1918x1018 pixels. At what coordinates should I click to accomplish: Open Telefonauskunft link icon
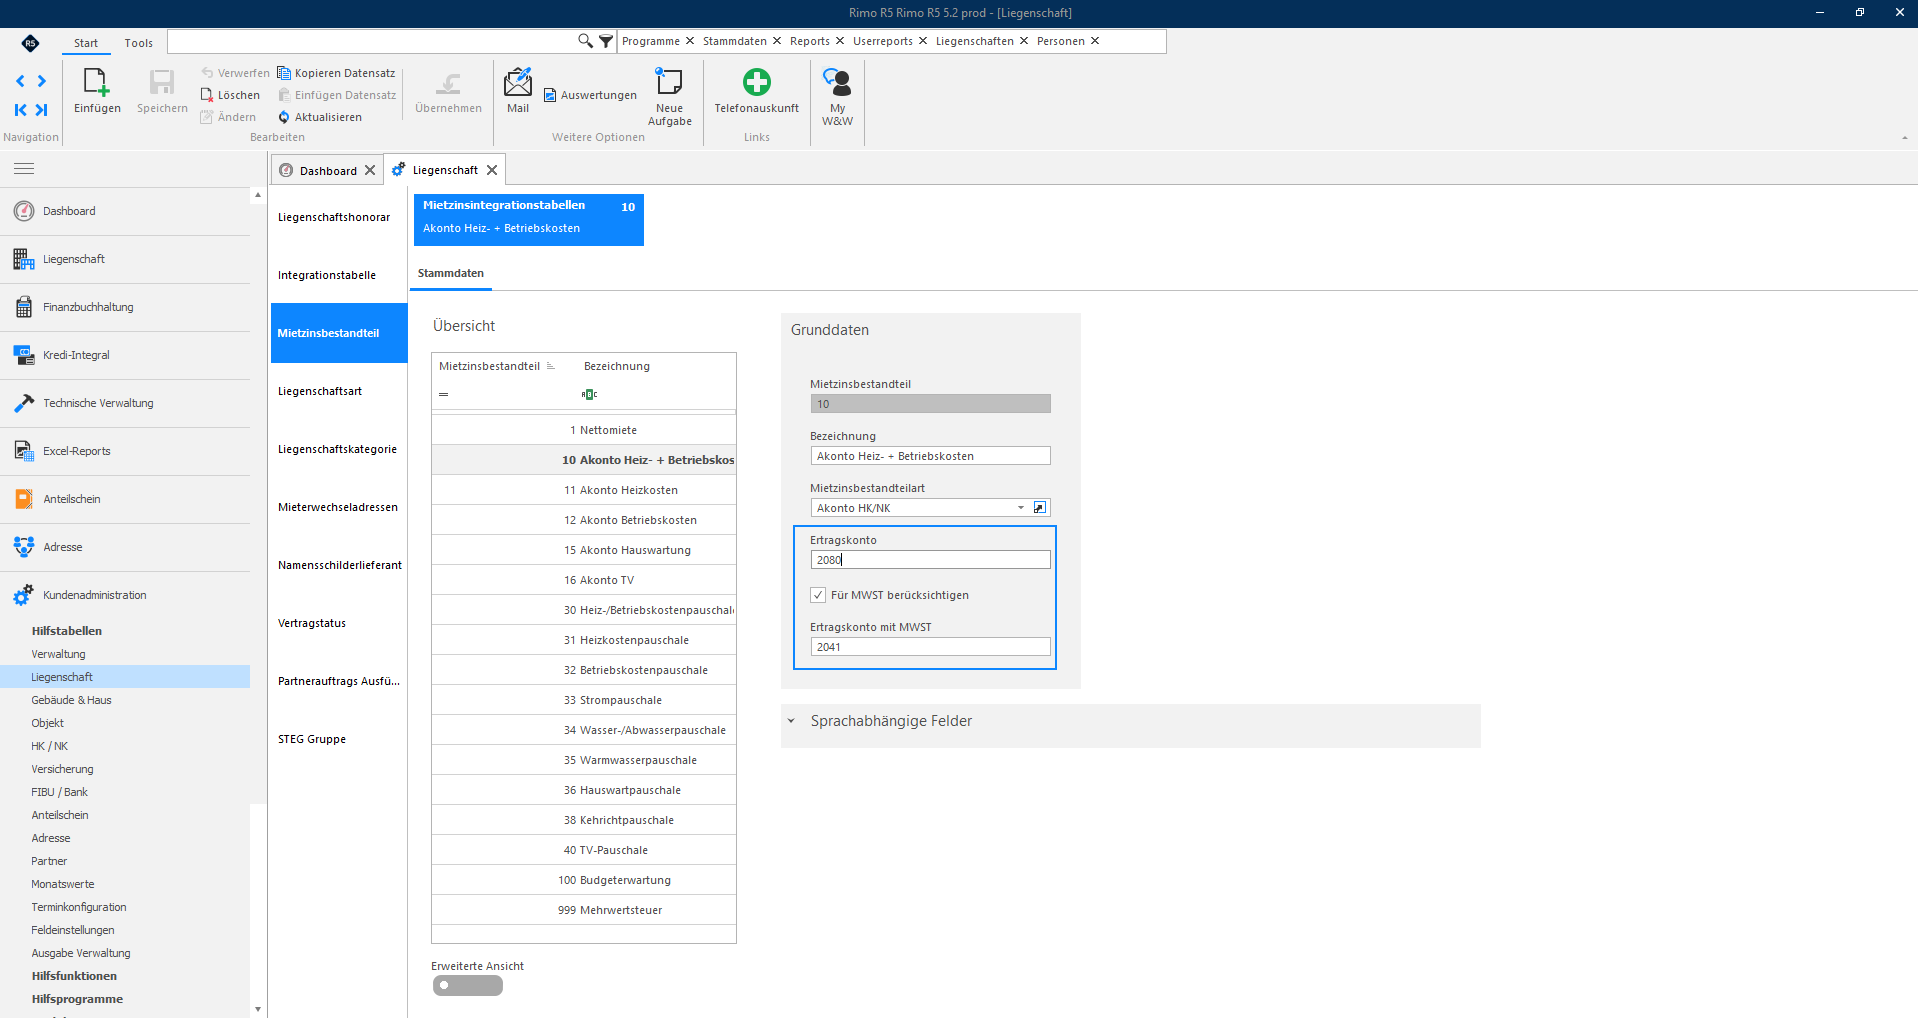coord(757,82)
